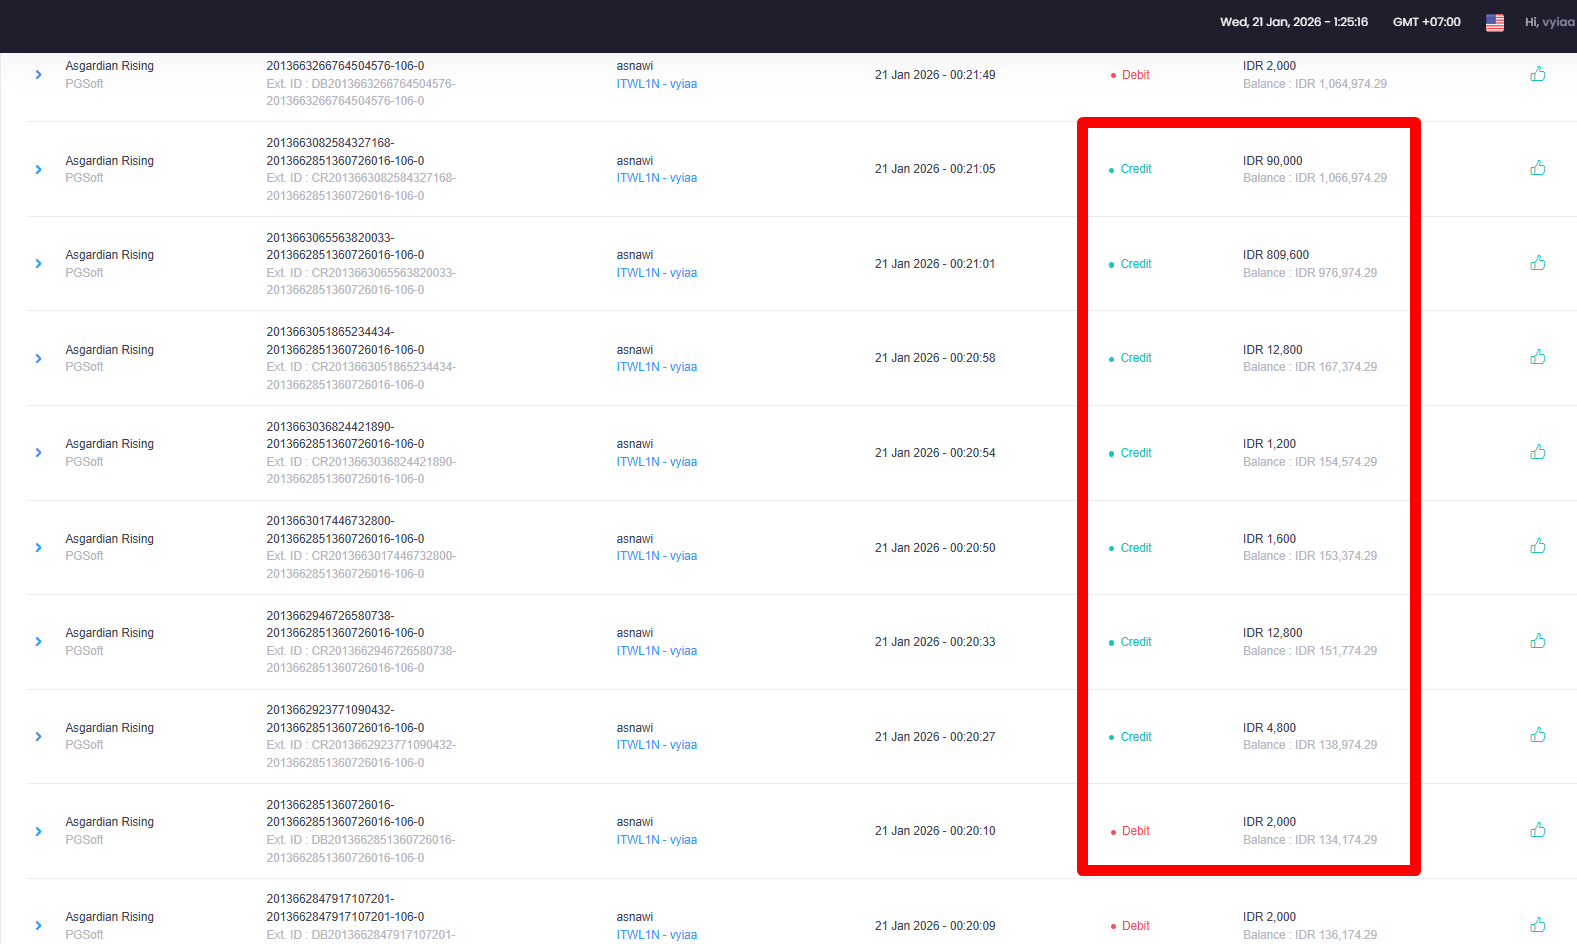Image resolution: width=1577 pixels, height=944 pixels.
Task: Click asnawi username in 00:20:33 row
Action: click(635, 633)
